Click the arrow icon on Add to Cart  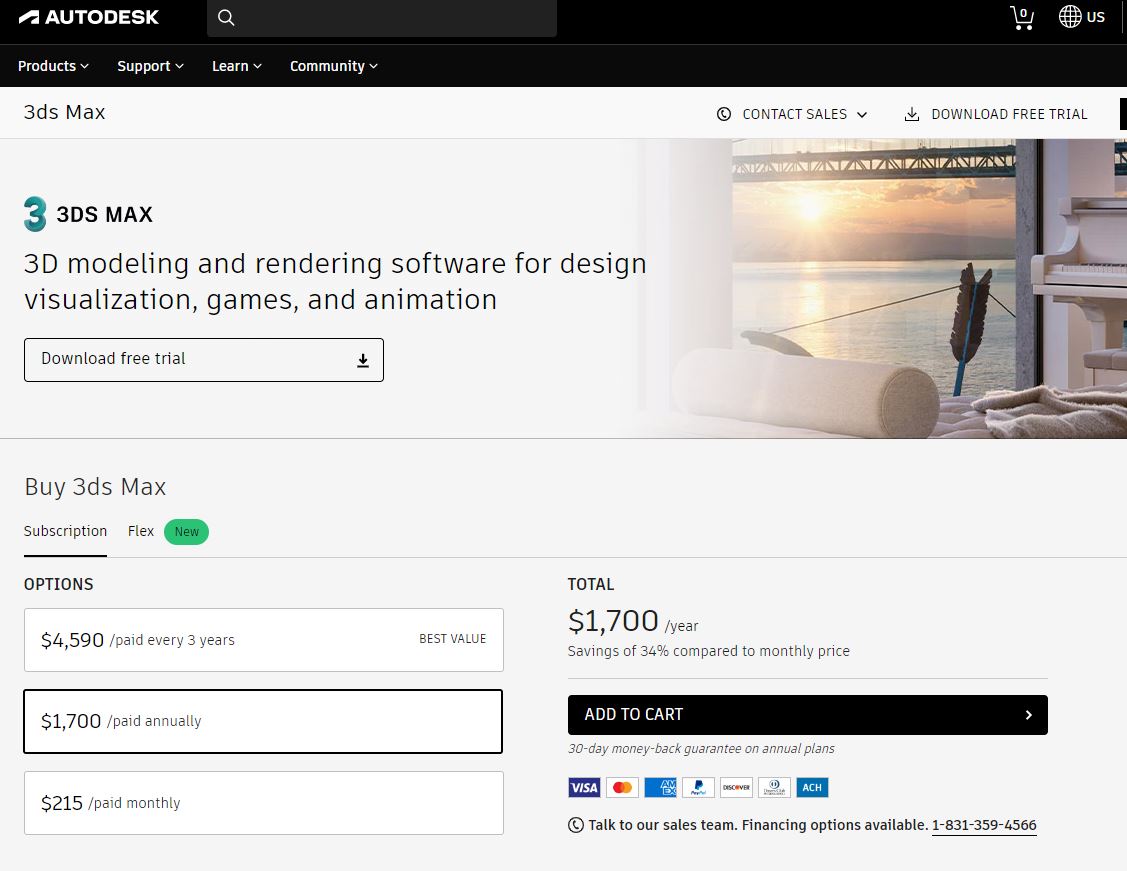(x=1029, y=715)
